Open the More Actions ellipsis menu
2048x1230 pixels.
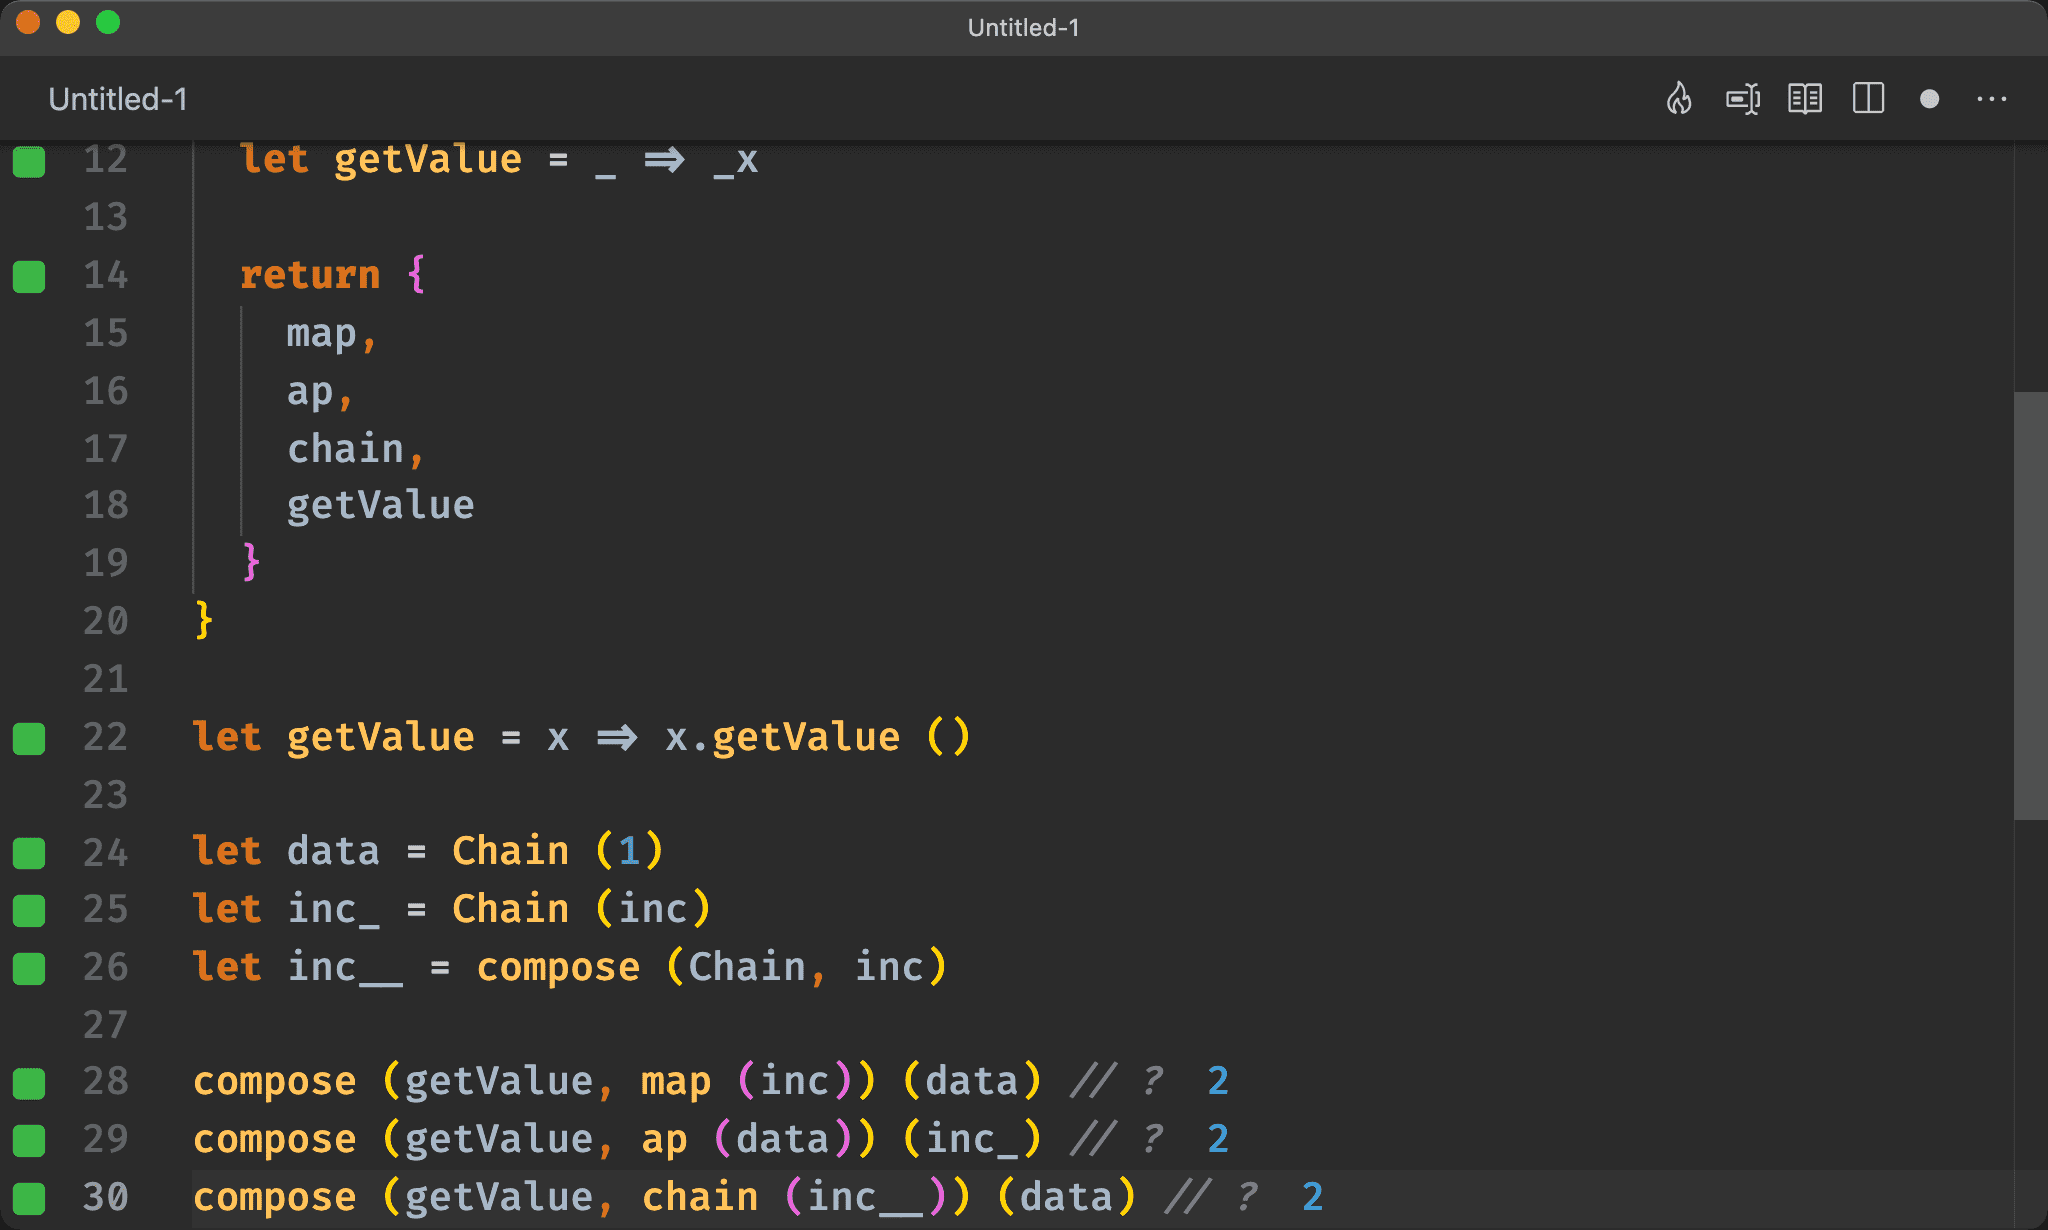coord(1992,99)
